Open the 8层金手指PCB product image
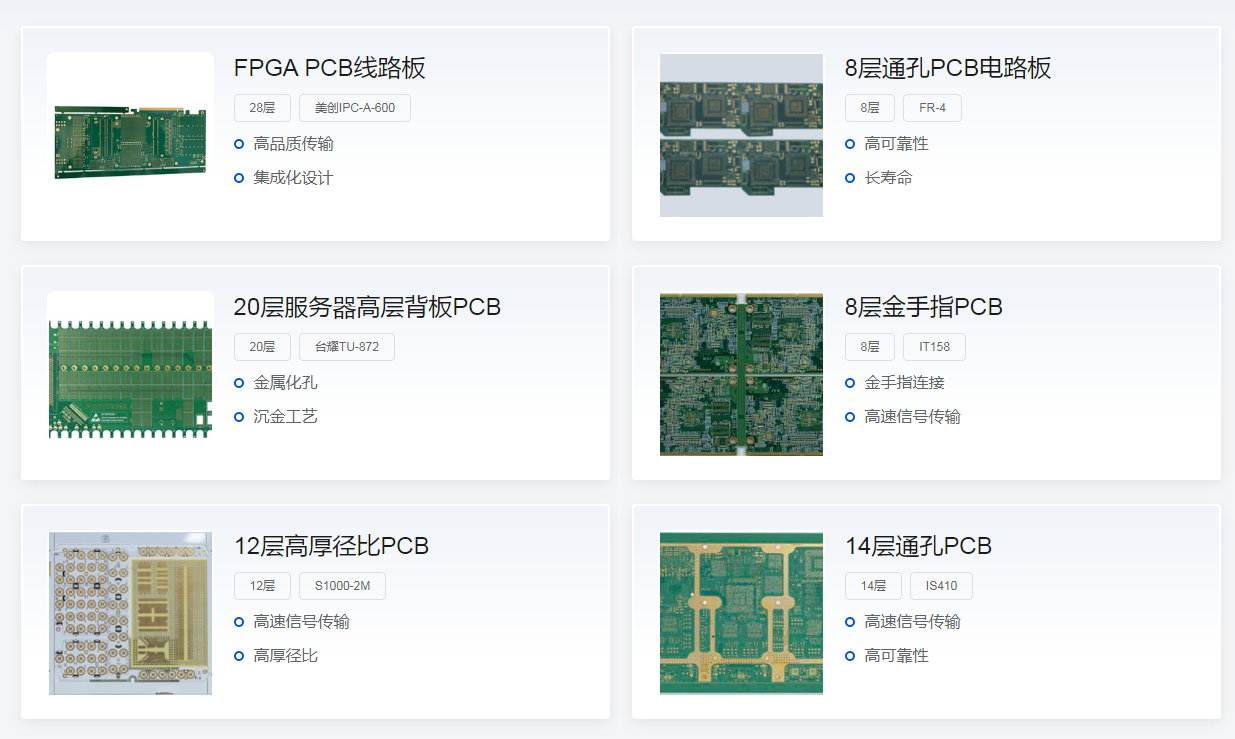 [x=741, y=373]
